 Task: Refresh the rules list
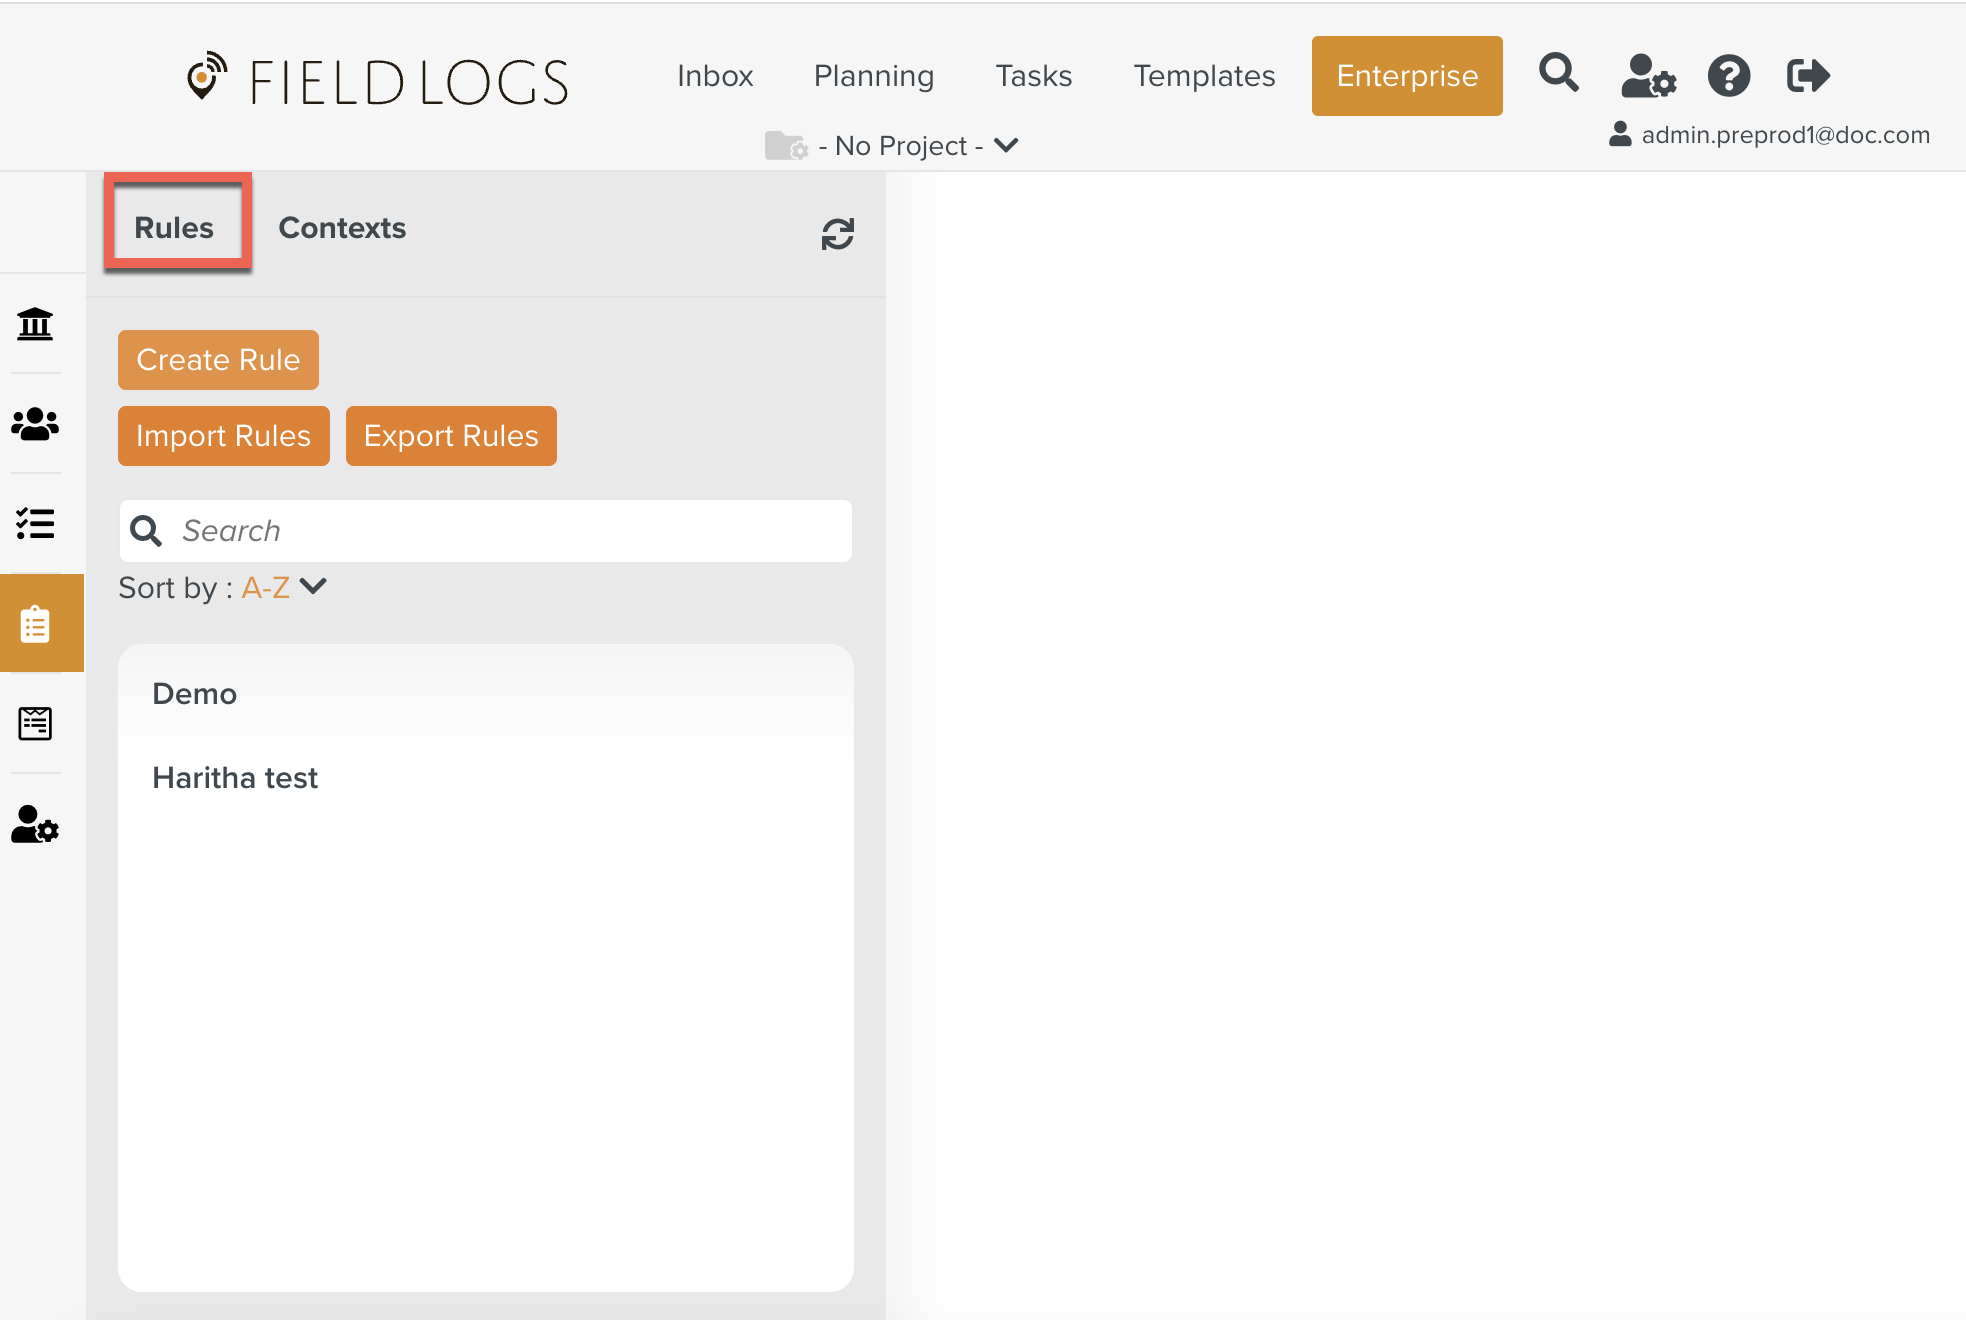(x=837, y=235)
